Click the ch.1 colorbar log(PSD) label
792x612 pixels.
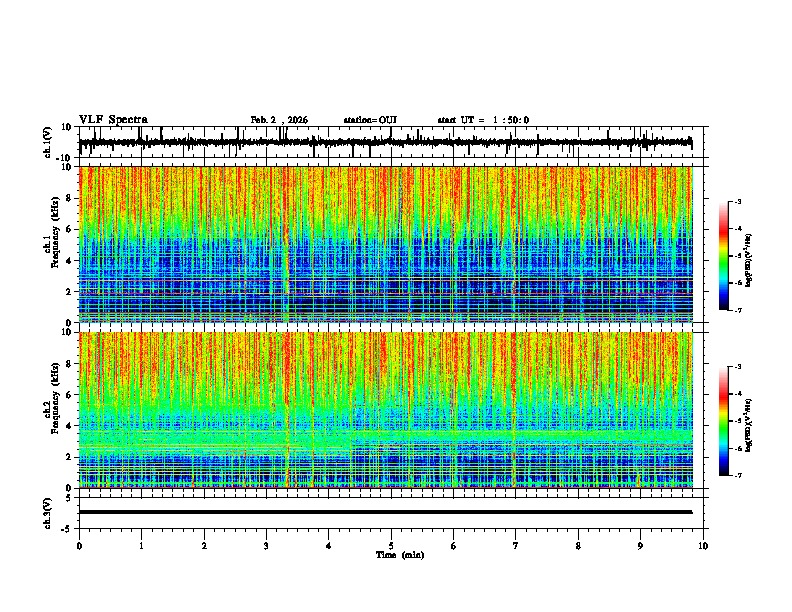pos(748,260)
